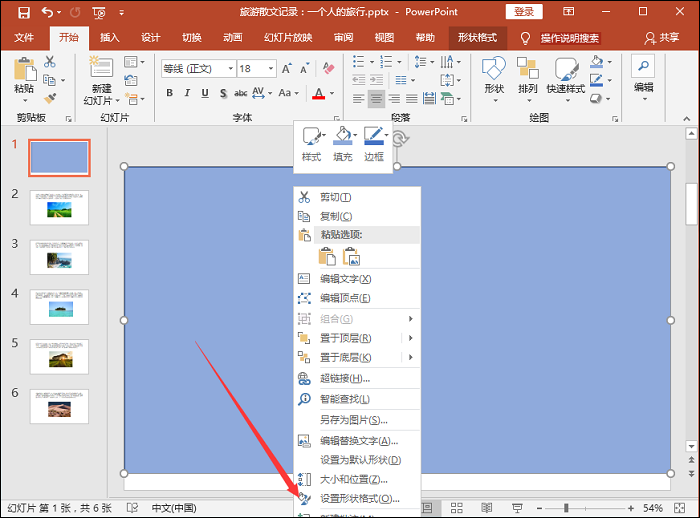Click the zoom in plus button
Screen dimensions: 700x518
point(630,508)
